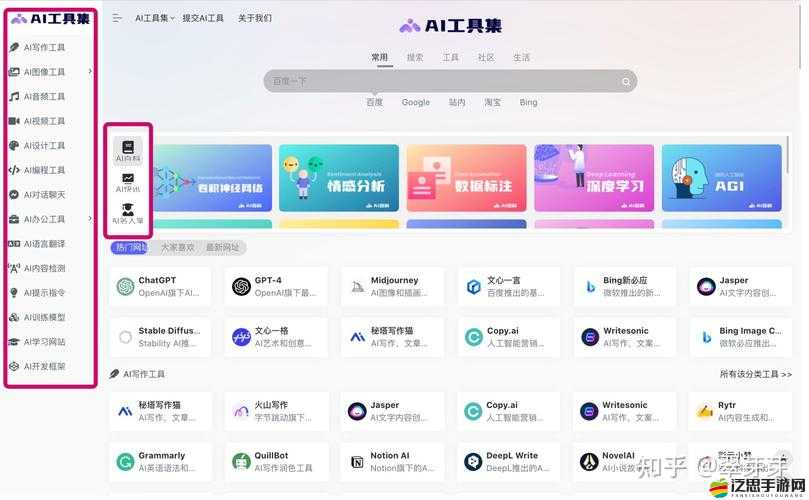The height and width of the screenshot is (500, 809).
Task: Open AI视频工具 camera sidebar item
Action: [38, 121]
